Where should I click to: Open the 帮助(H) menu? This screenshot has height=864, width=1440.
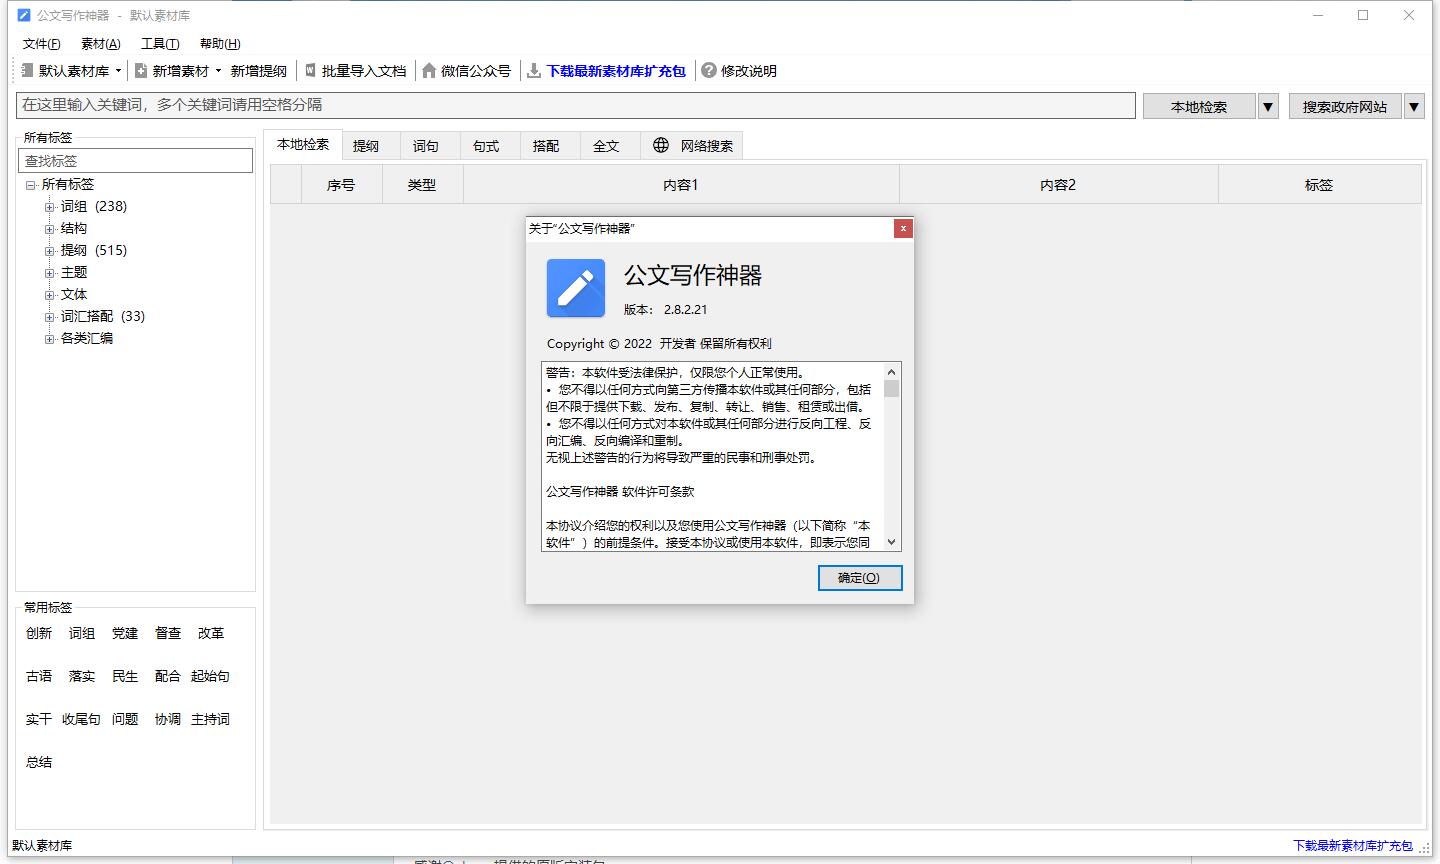click(220, 44)
